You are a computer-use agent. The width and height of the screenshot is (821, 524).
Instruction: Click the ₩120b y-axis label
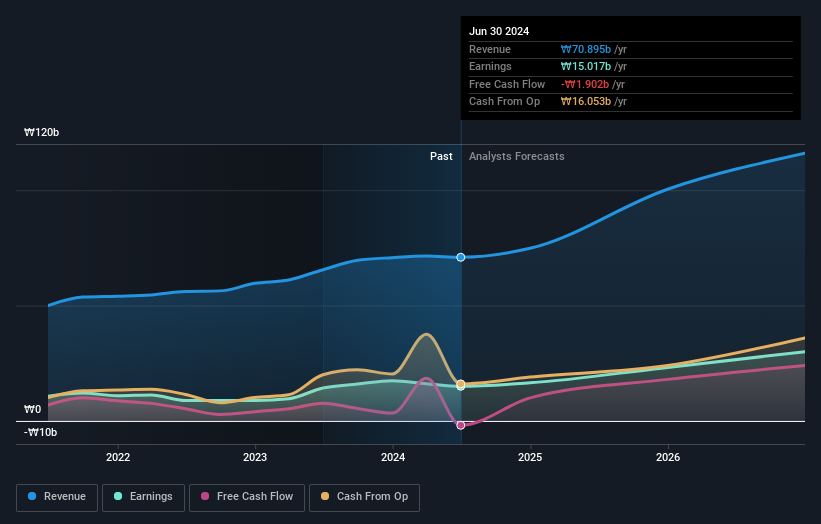[41, 132]
